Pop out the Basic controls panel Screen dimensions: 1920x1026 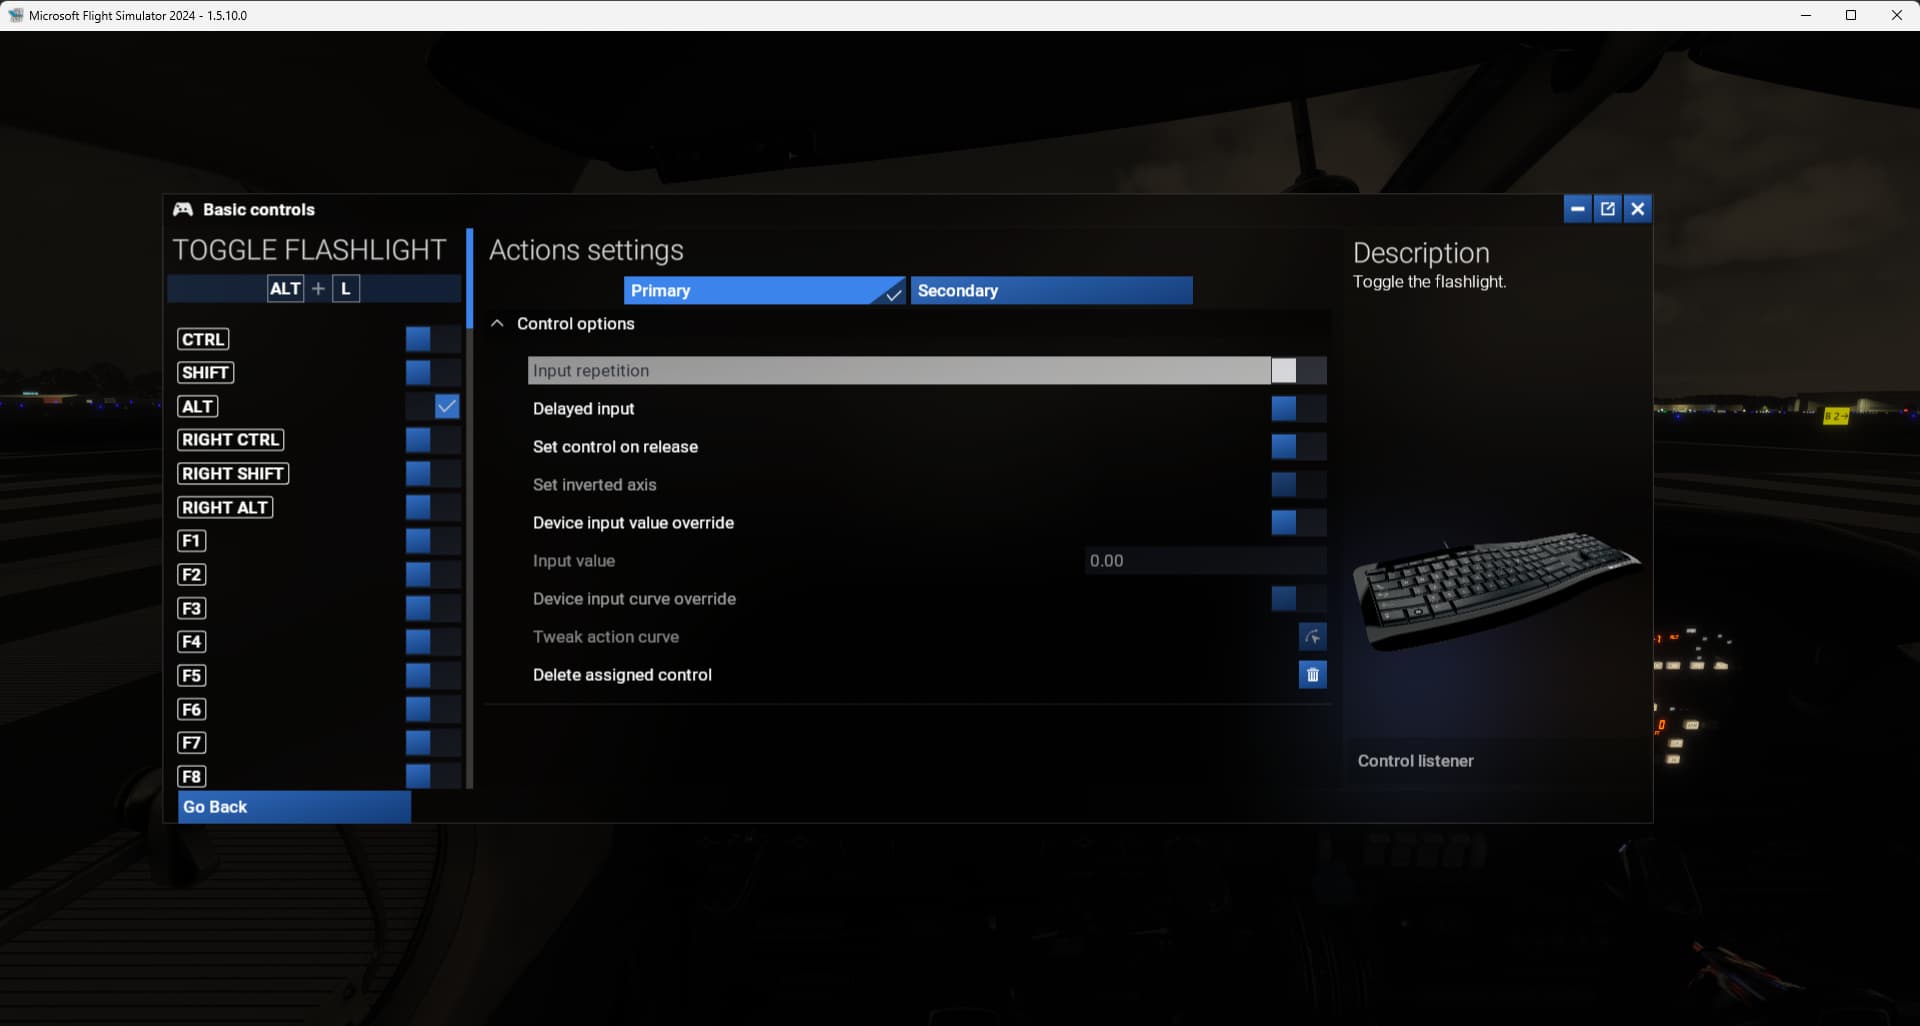point(1607,209)
